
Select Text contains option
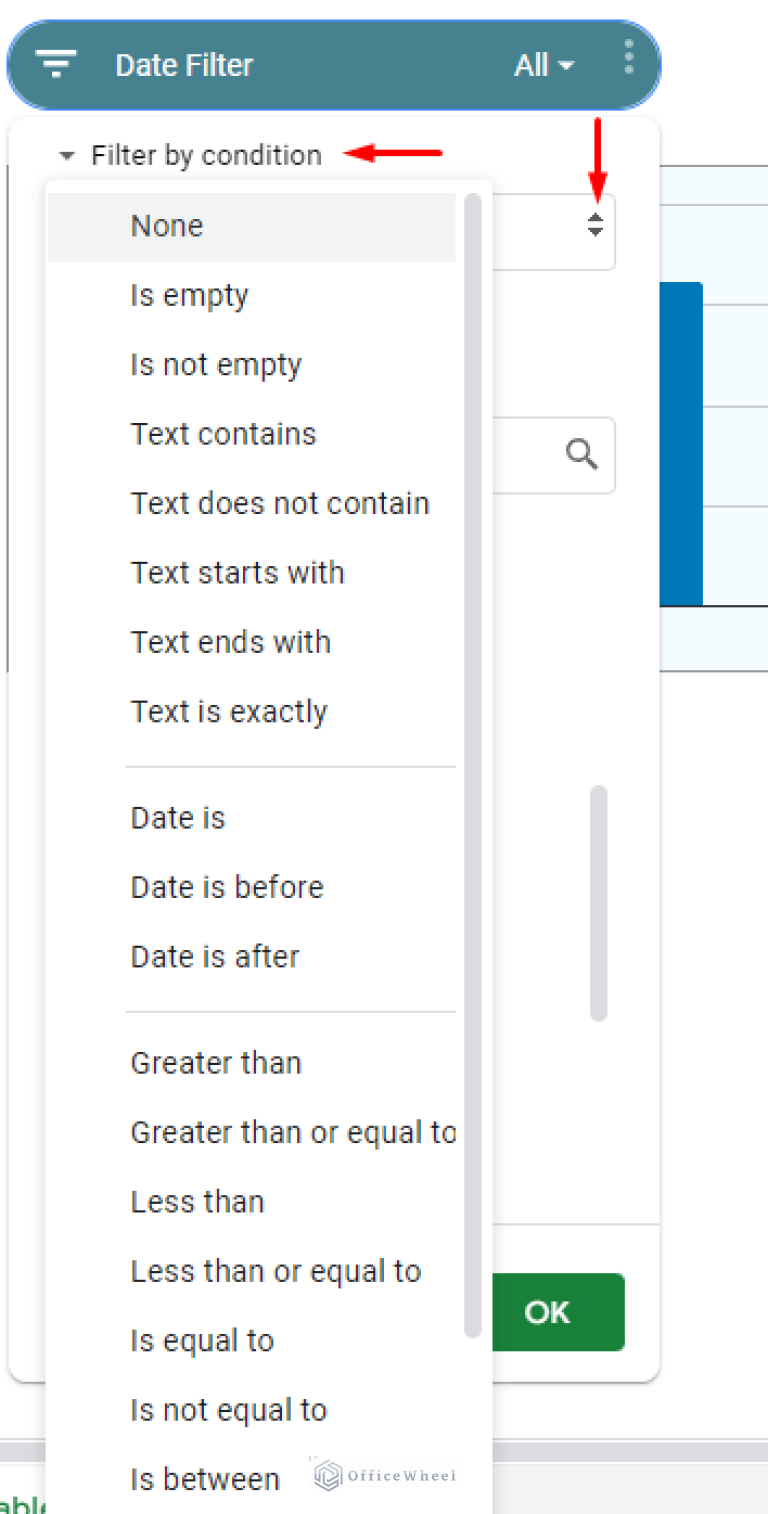(223, 434)
